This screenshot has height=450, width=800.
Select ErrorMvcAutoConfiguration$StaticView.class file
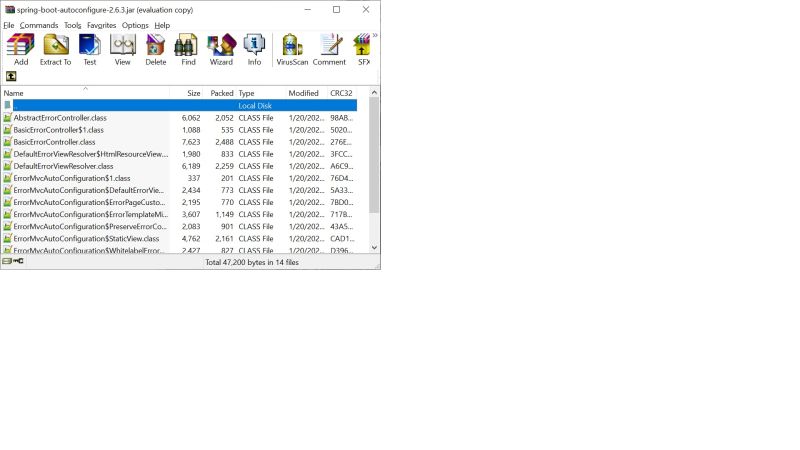(x=180, y=239)
